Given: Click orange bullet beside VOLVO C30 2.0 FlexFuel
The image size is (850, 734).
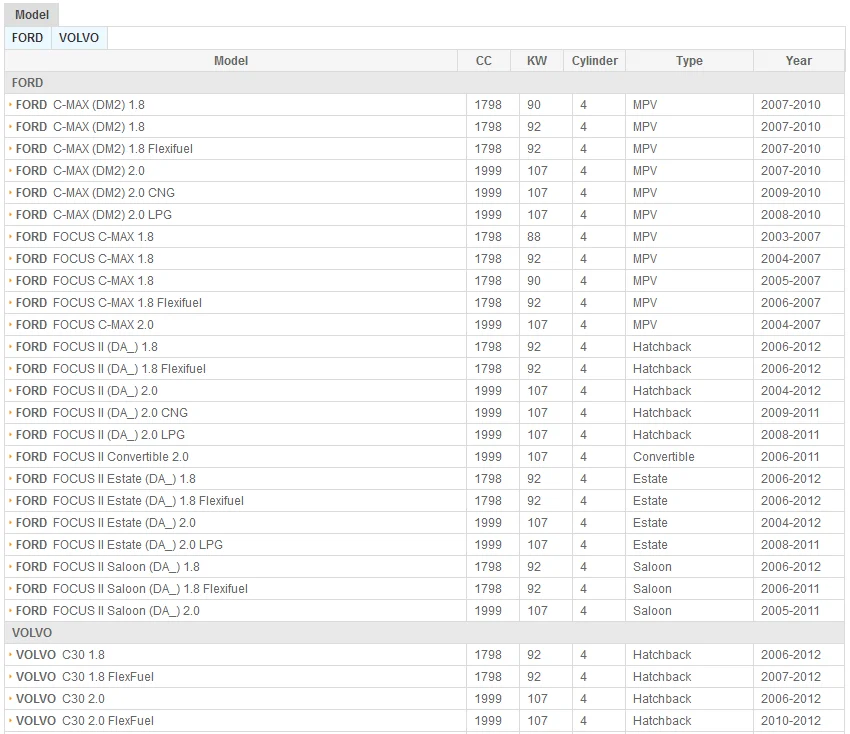Looking at the screenshot, I should point(10,720).
